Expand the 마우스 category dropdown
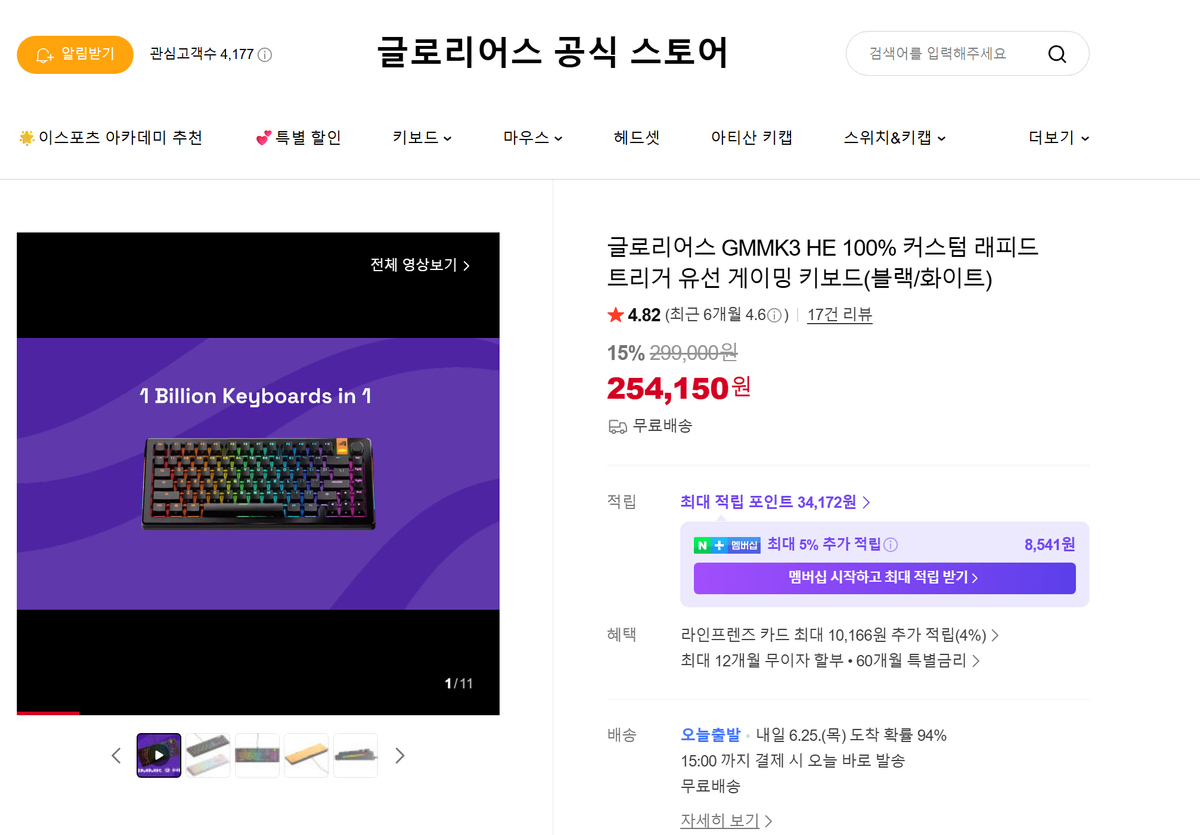 pyautogui.click(x=533, y=138)
